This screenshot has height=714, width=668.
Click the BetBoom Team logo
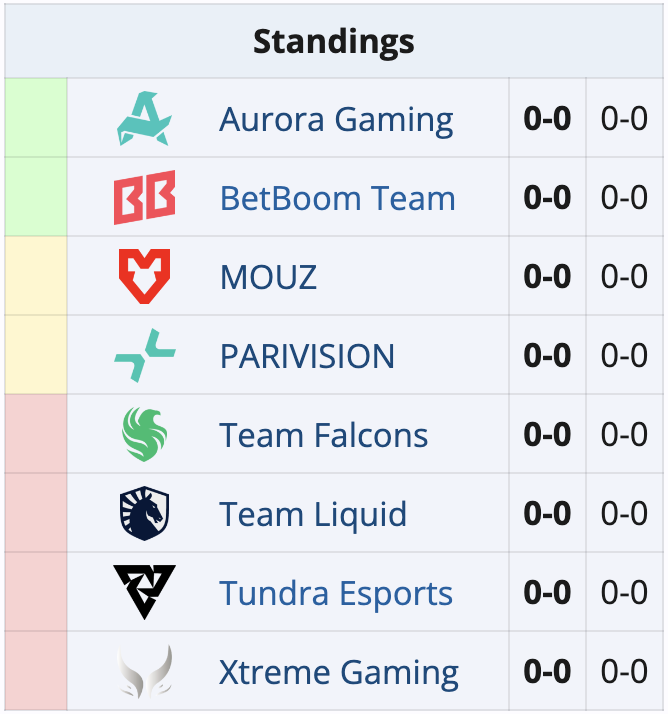tap(144, 198)
